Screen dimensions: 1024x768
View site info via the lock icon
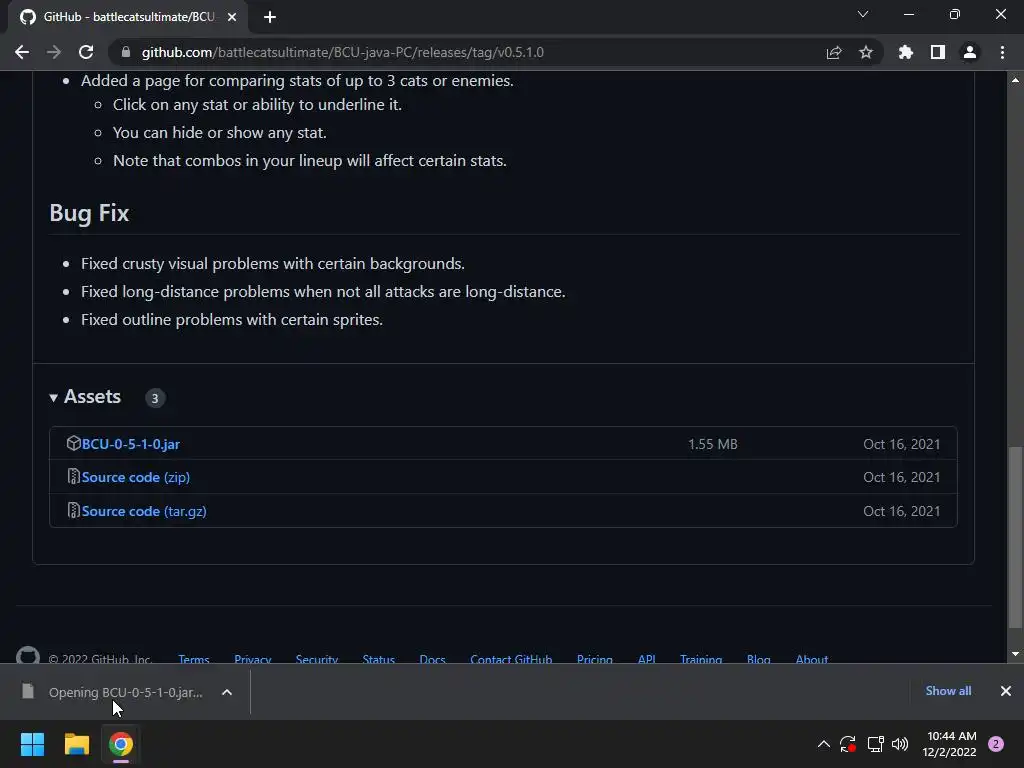(126, 52)
